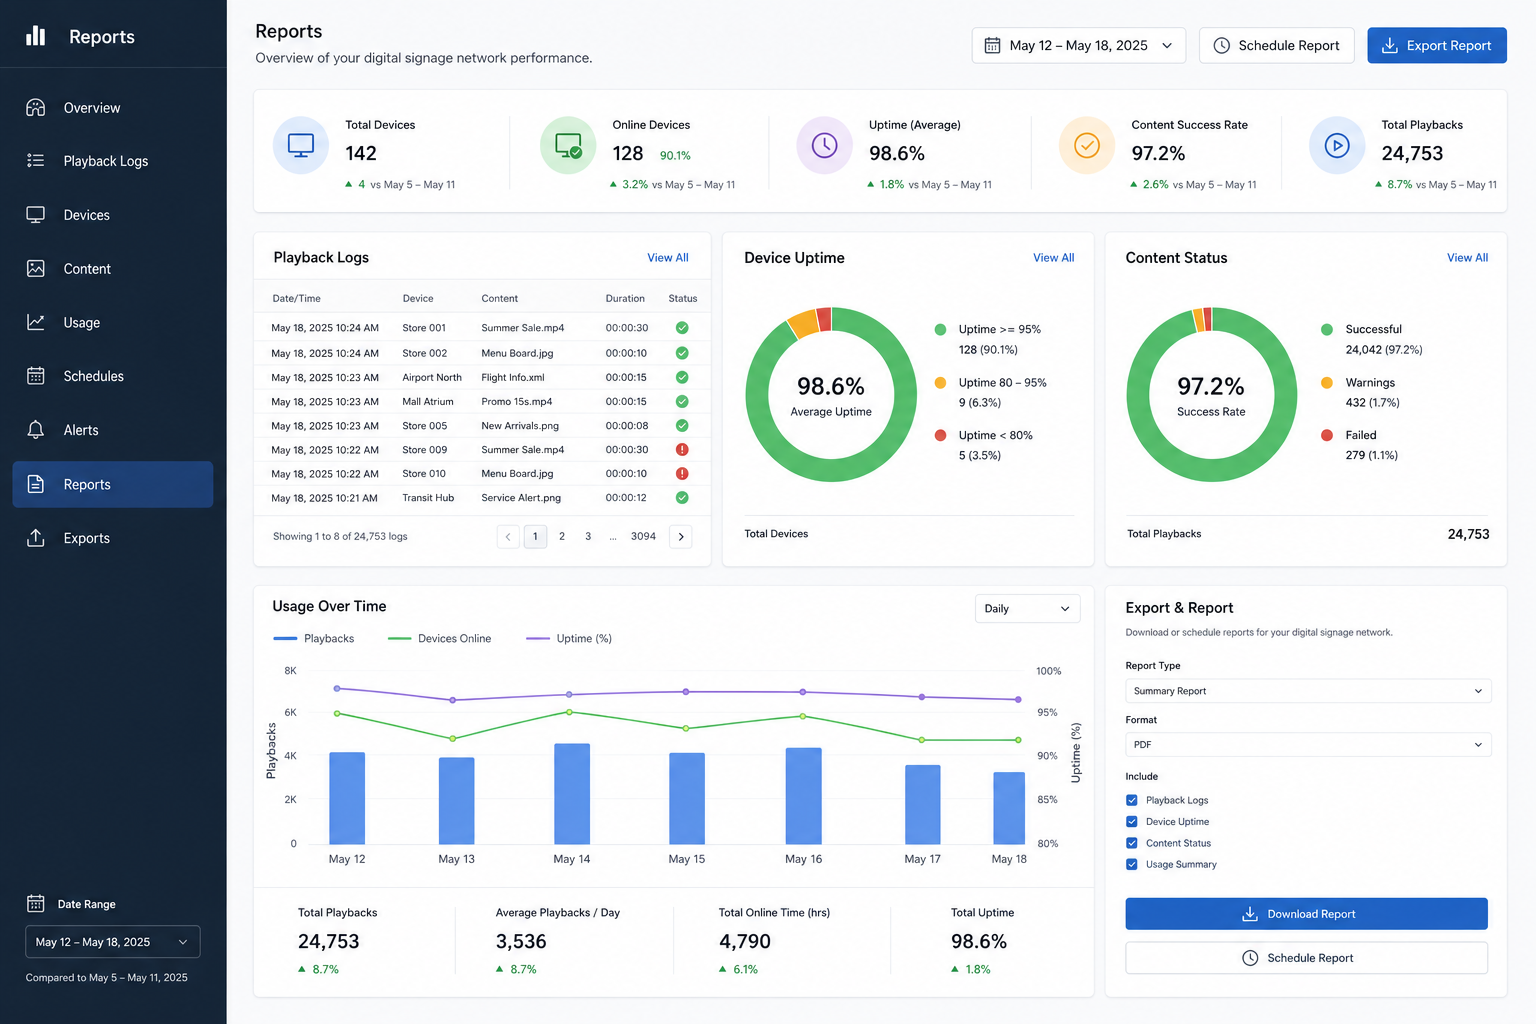Go to page 2 of playback logs

(562, 537)
